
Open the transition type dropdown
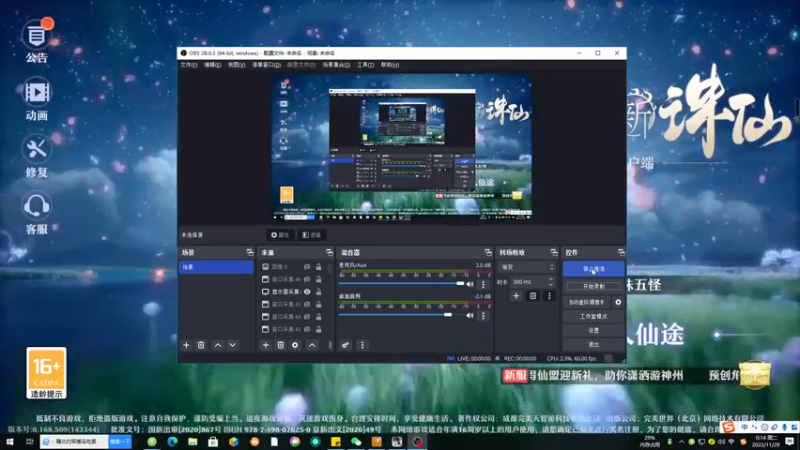pos(527,267)
